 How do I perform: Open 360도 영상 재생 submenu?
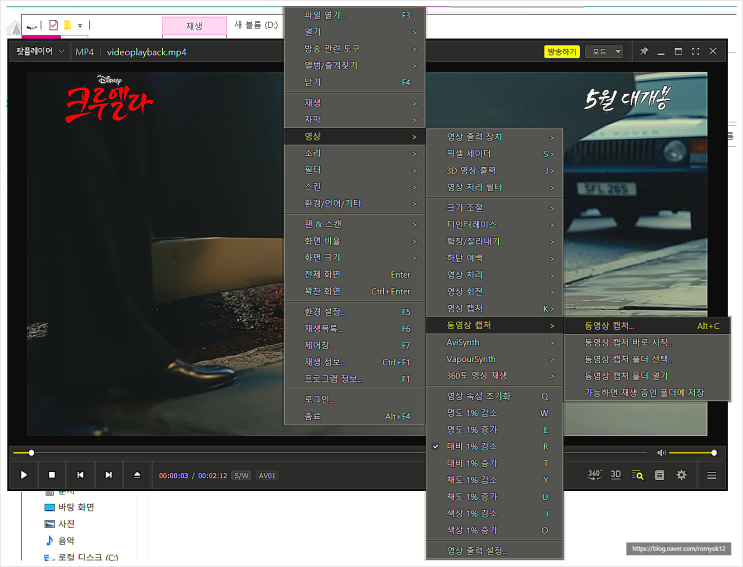[x=494, y=376]
